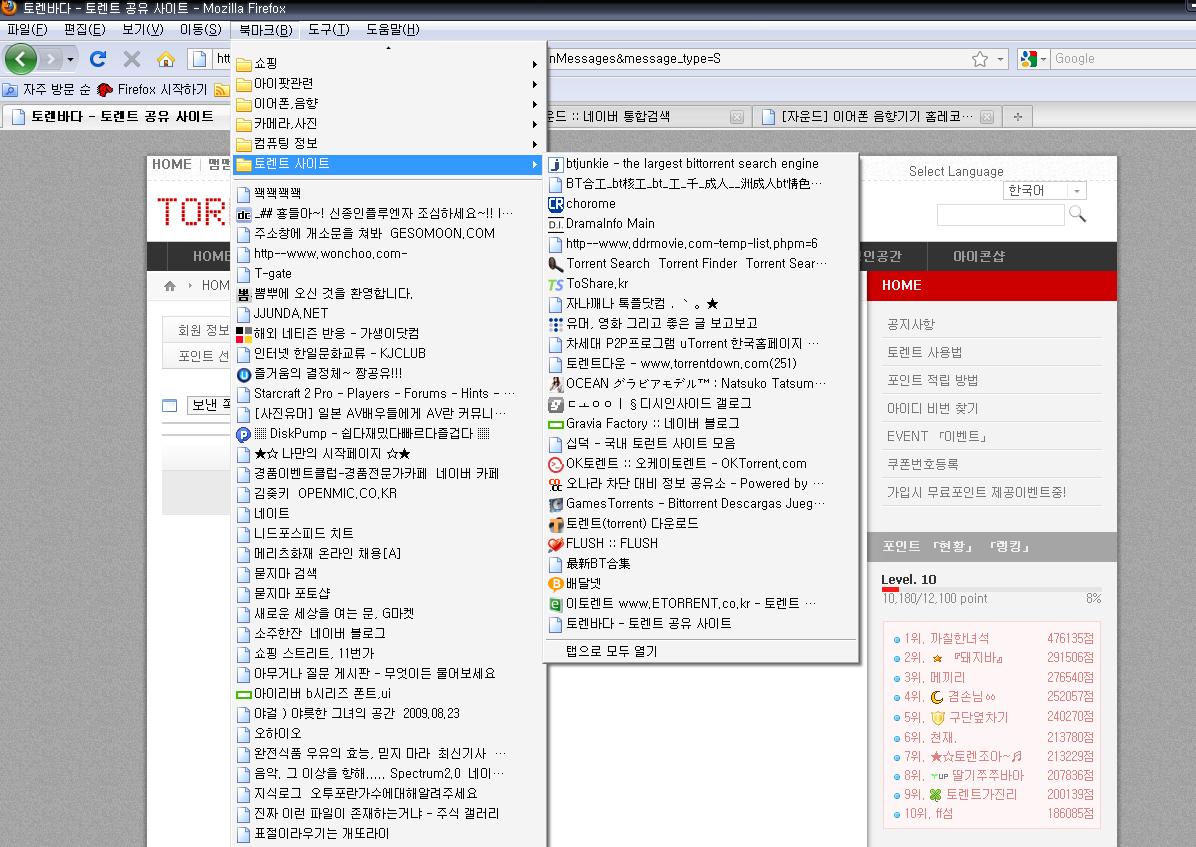1196x847 pixels.
Task: Open the back-forward history dropdown arrow
Action: pos(70,59)
